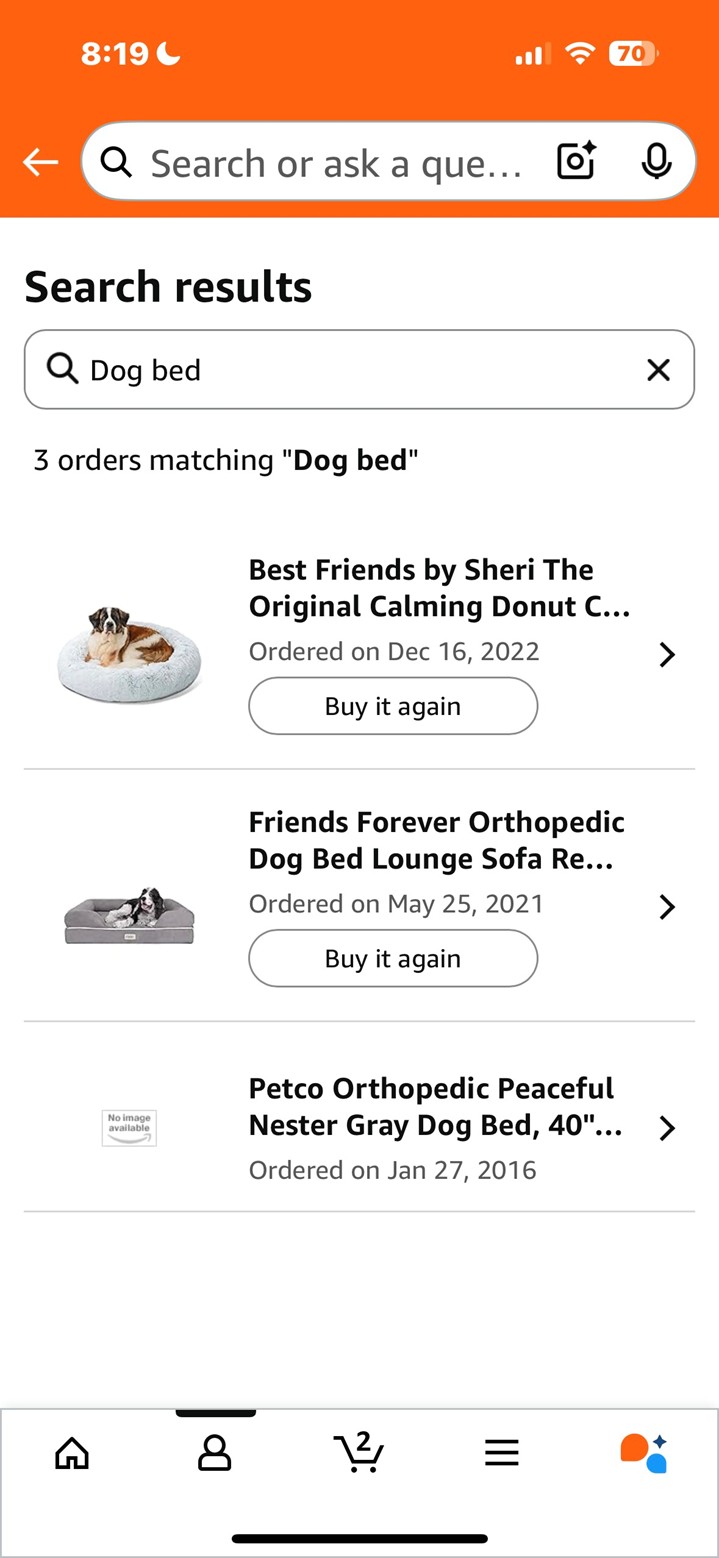Open camera lens visual search
This screenshot has width=719, height=1558.
coord(576,162)
